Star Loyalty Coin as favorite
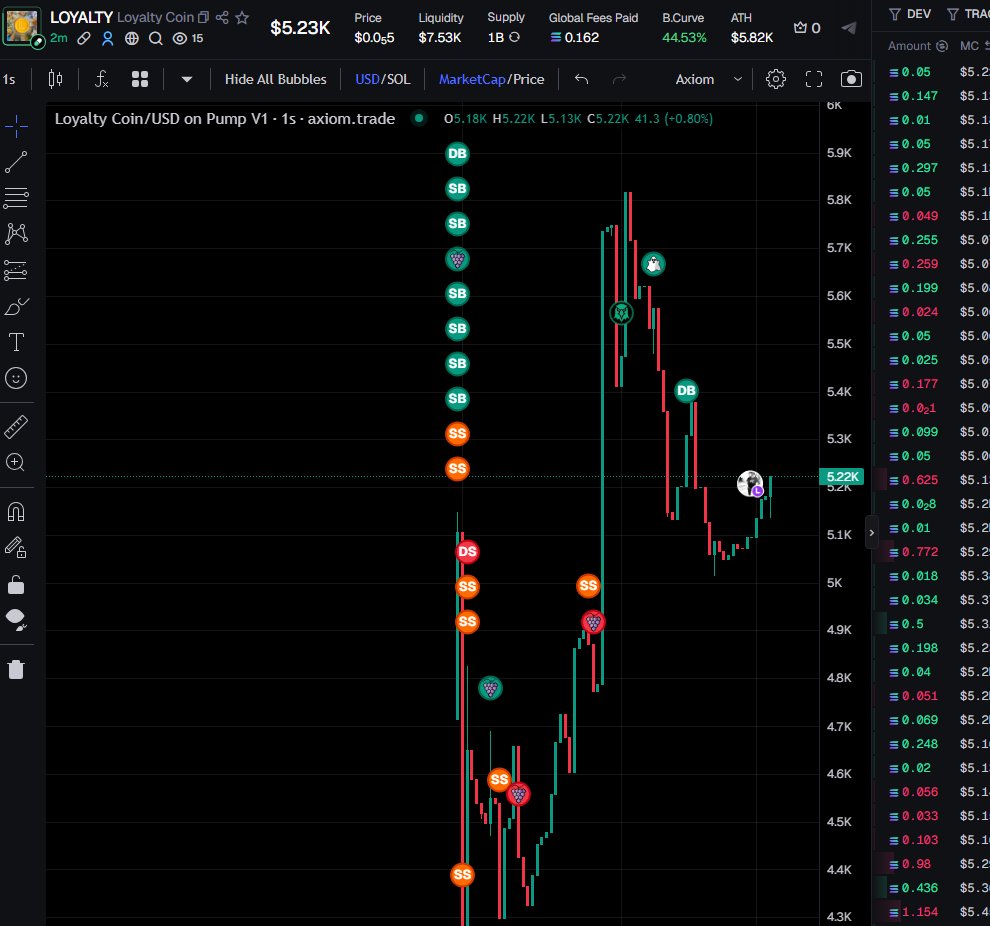 (242, 17)
